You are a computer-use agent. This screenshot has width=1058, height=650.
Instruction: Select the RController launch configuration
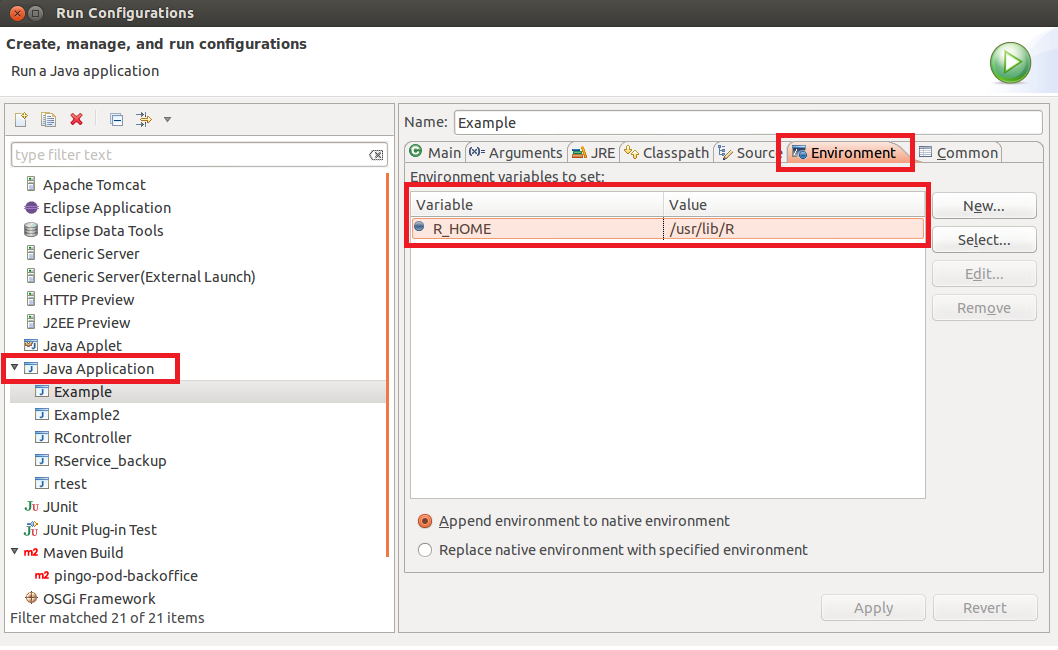coord(92,437)
